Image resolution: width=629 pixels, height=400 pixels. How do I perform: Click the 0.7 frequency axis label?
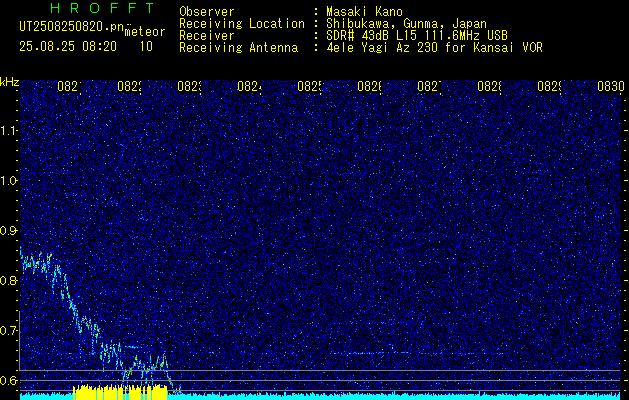[x=9, y=331]
